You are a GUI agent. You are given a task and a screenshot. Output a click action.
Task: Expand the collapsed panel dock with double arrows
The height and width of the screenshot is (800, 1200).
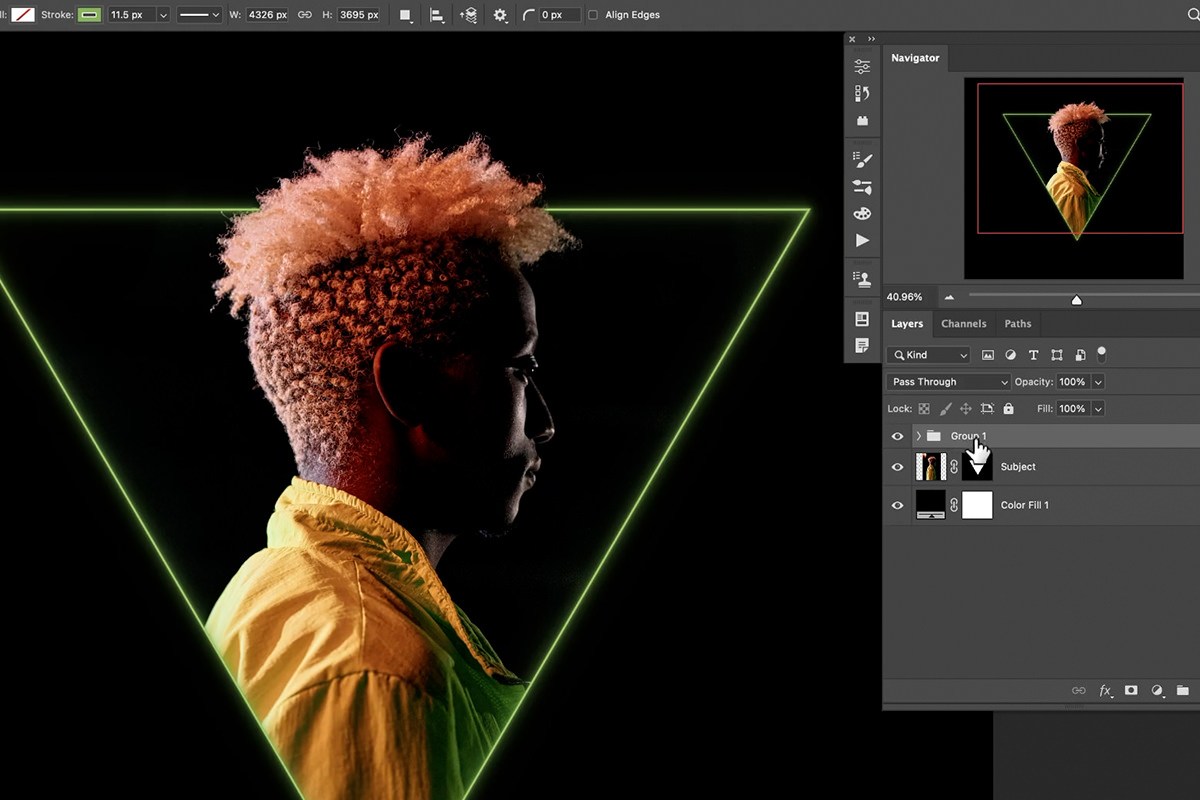871,39
